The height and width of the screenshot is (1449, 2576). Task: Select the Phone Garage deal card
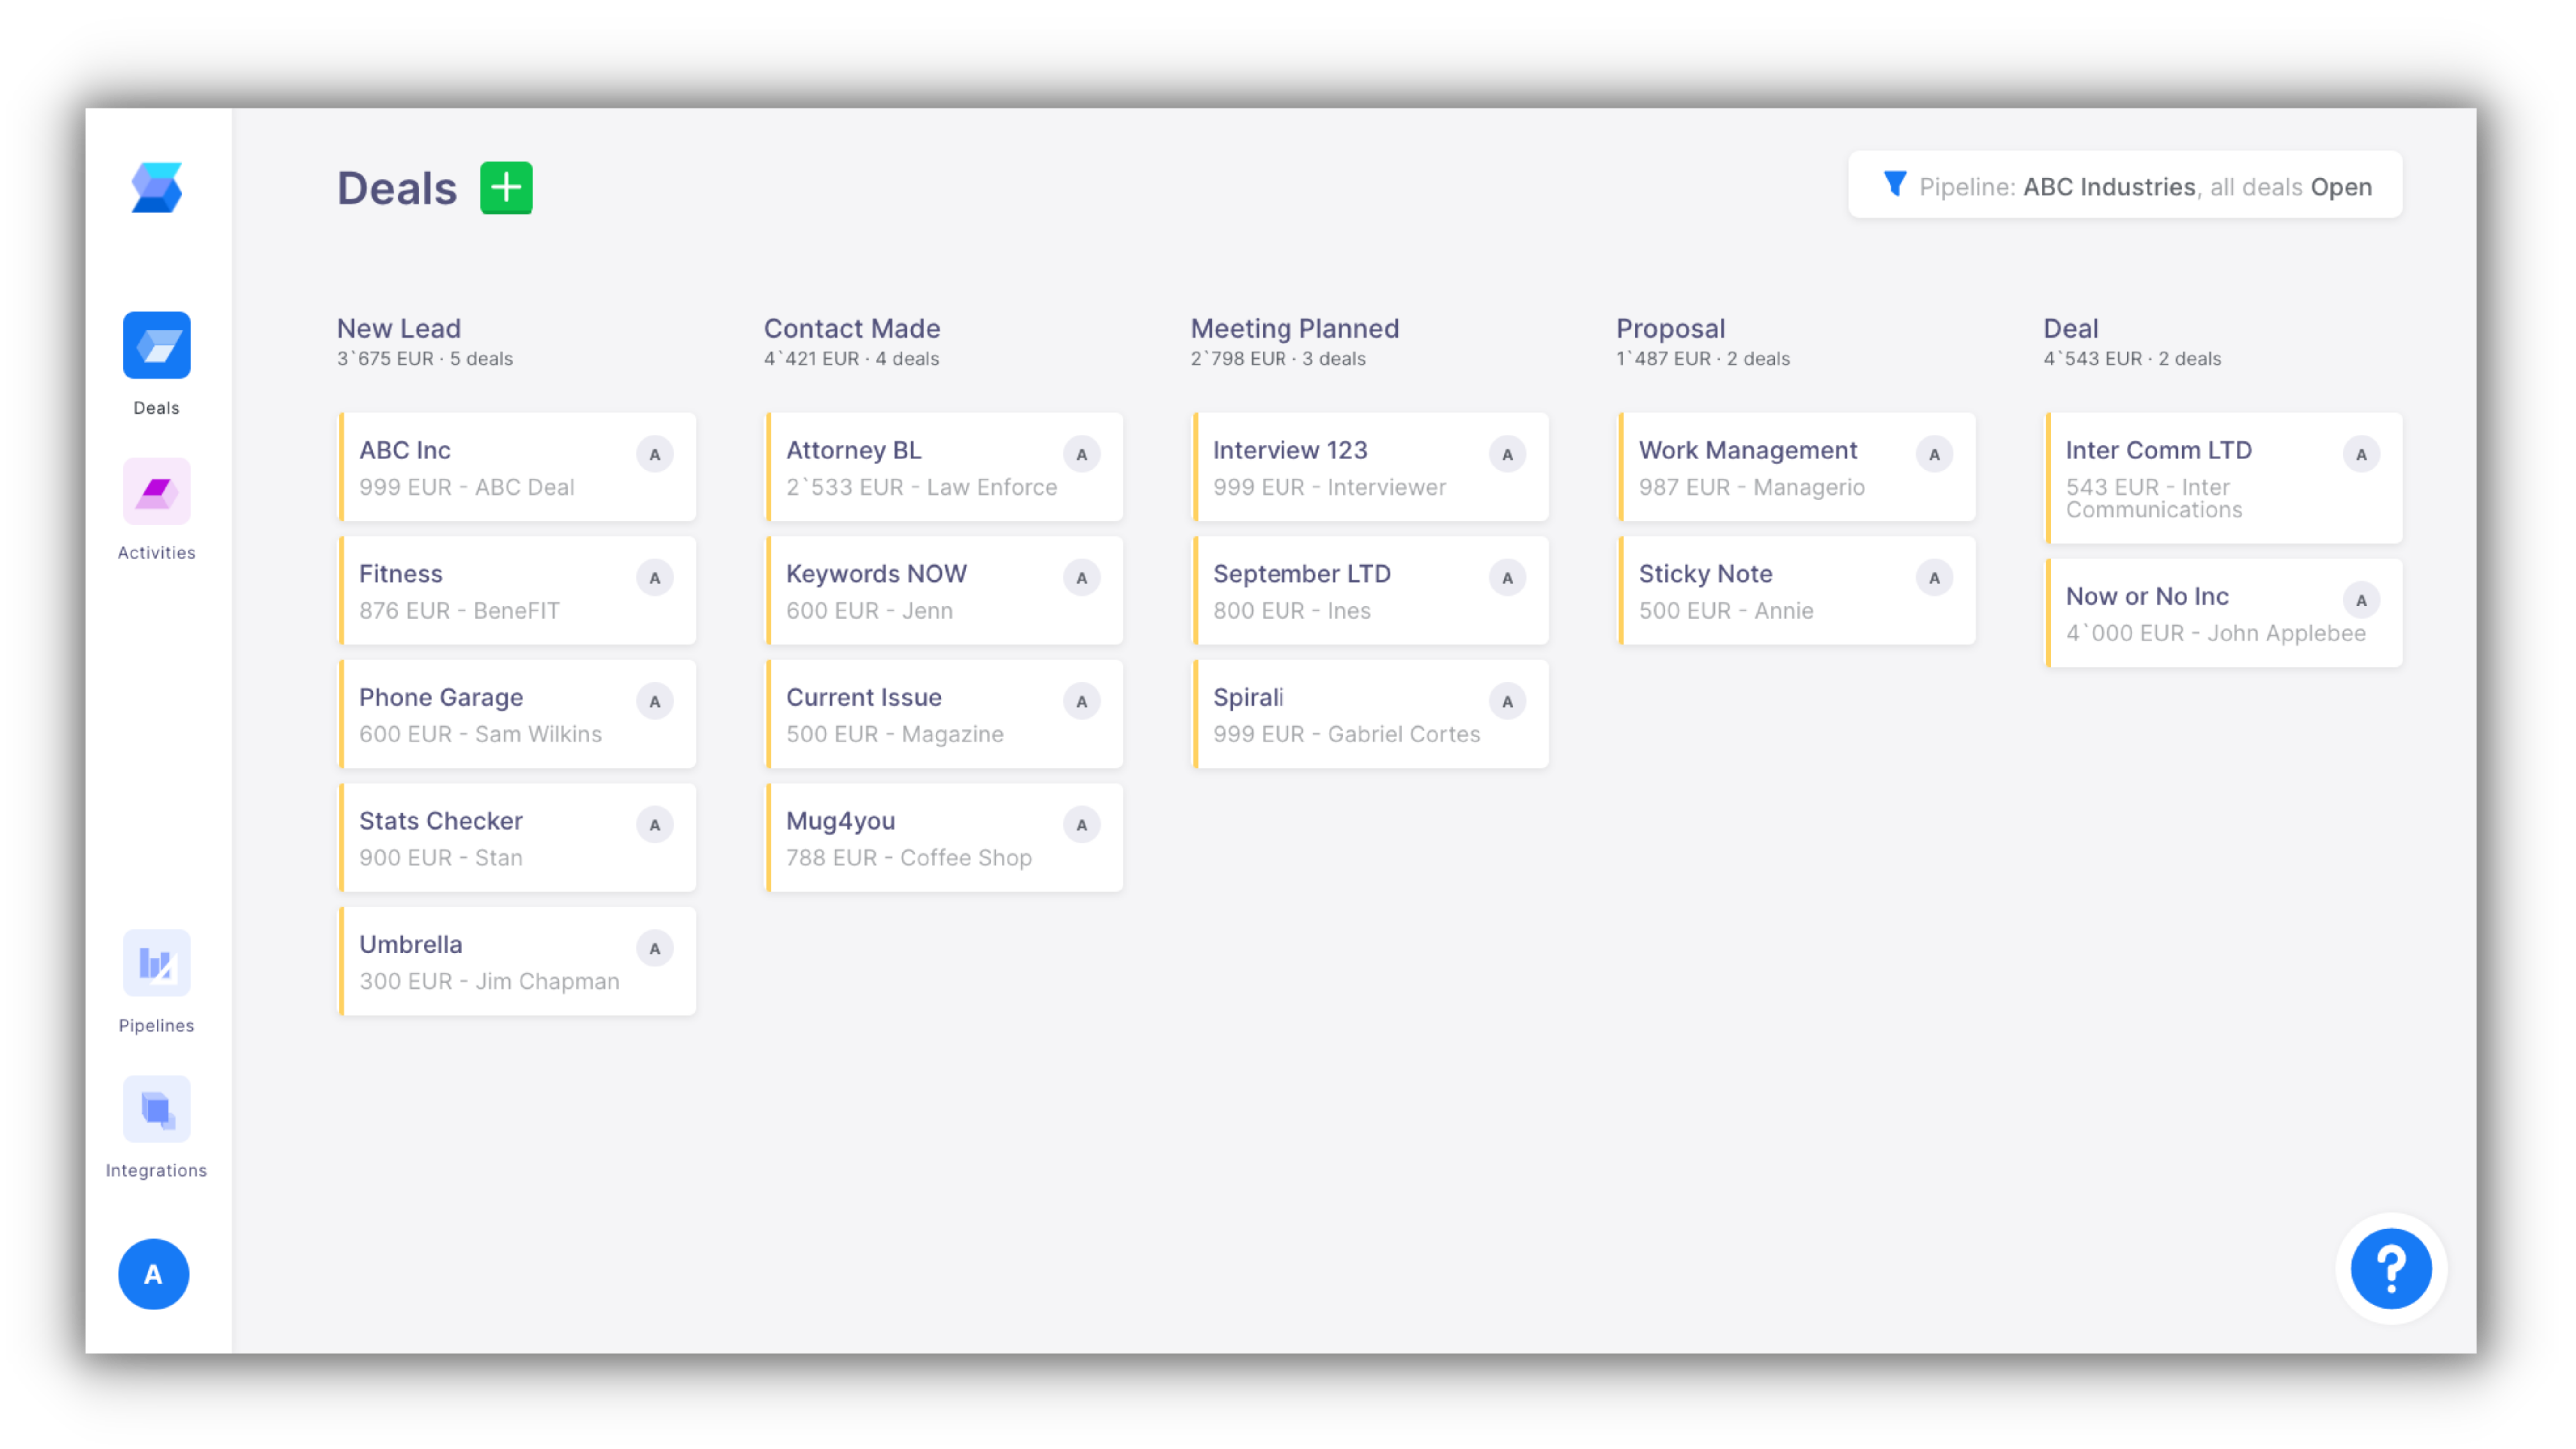(490, 714)
